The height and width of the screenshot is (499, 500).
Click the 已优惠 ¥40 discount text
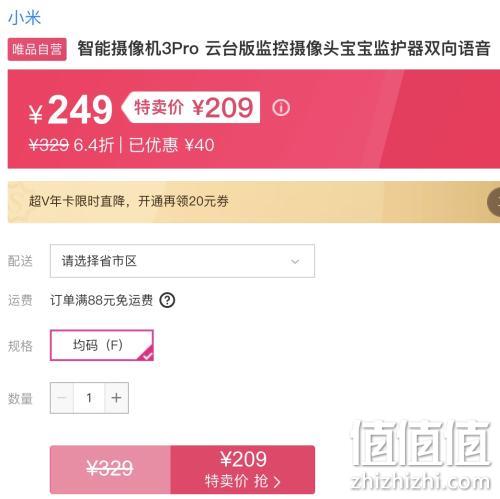(172, 145)
